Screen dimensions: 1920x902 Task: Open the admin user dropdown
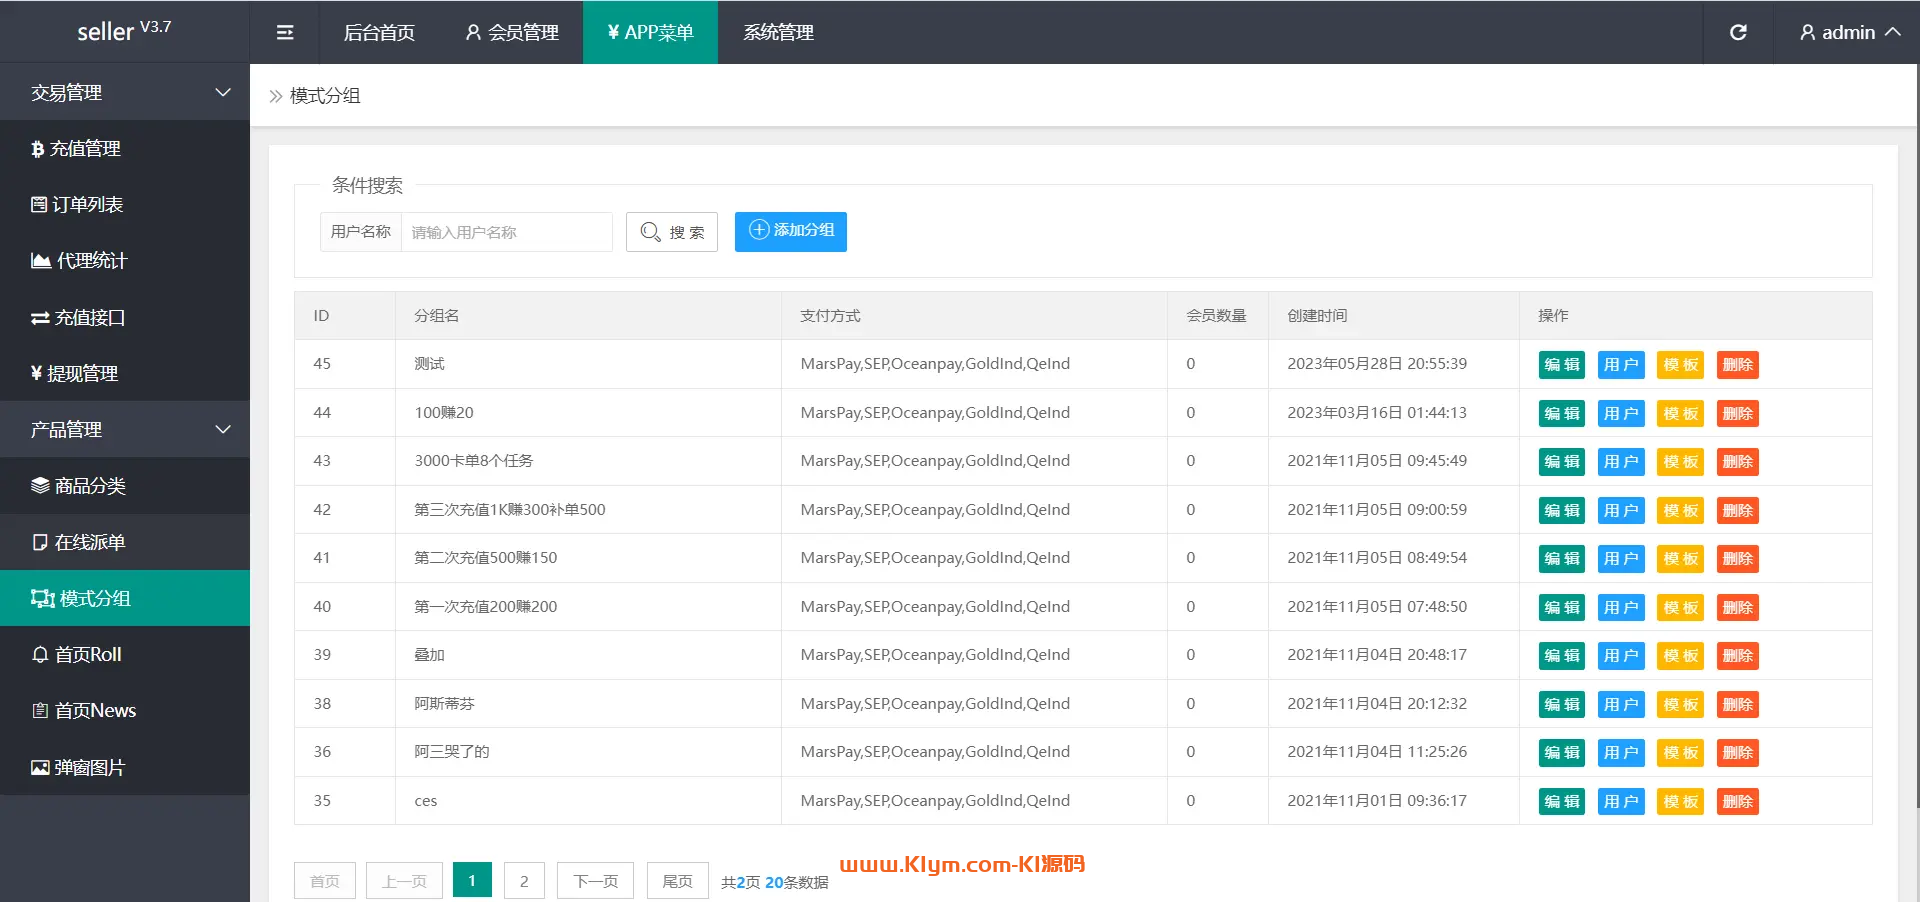[1849, 32]
